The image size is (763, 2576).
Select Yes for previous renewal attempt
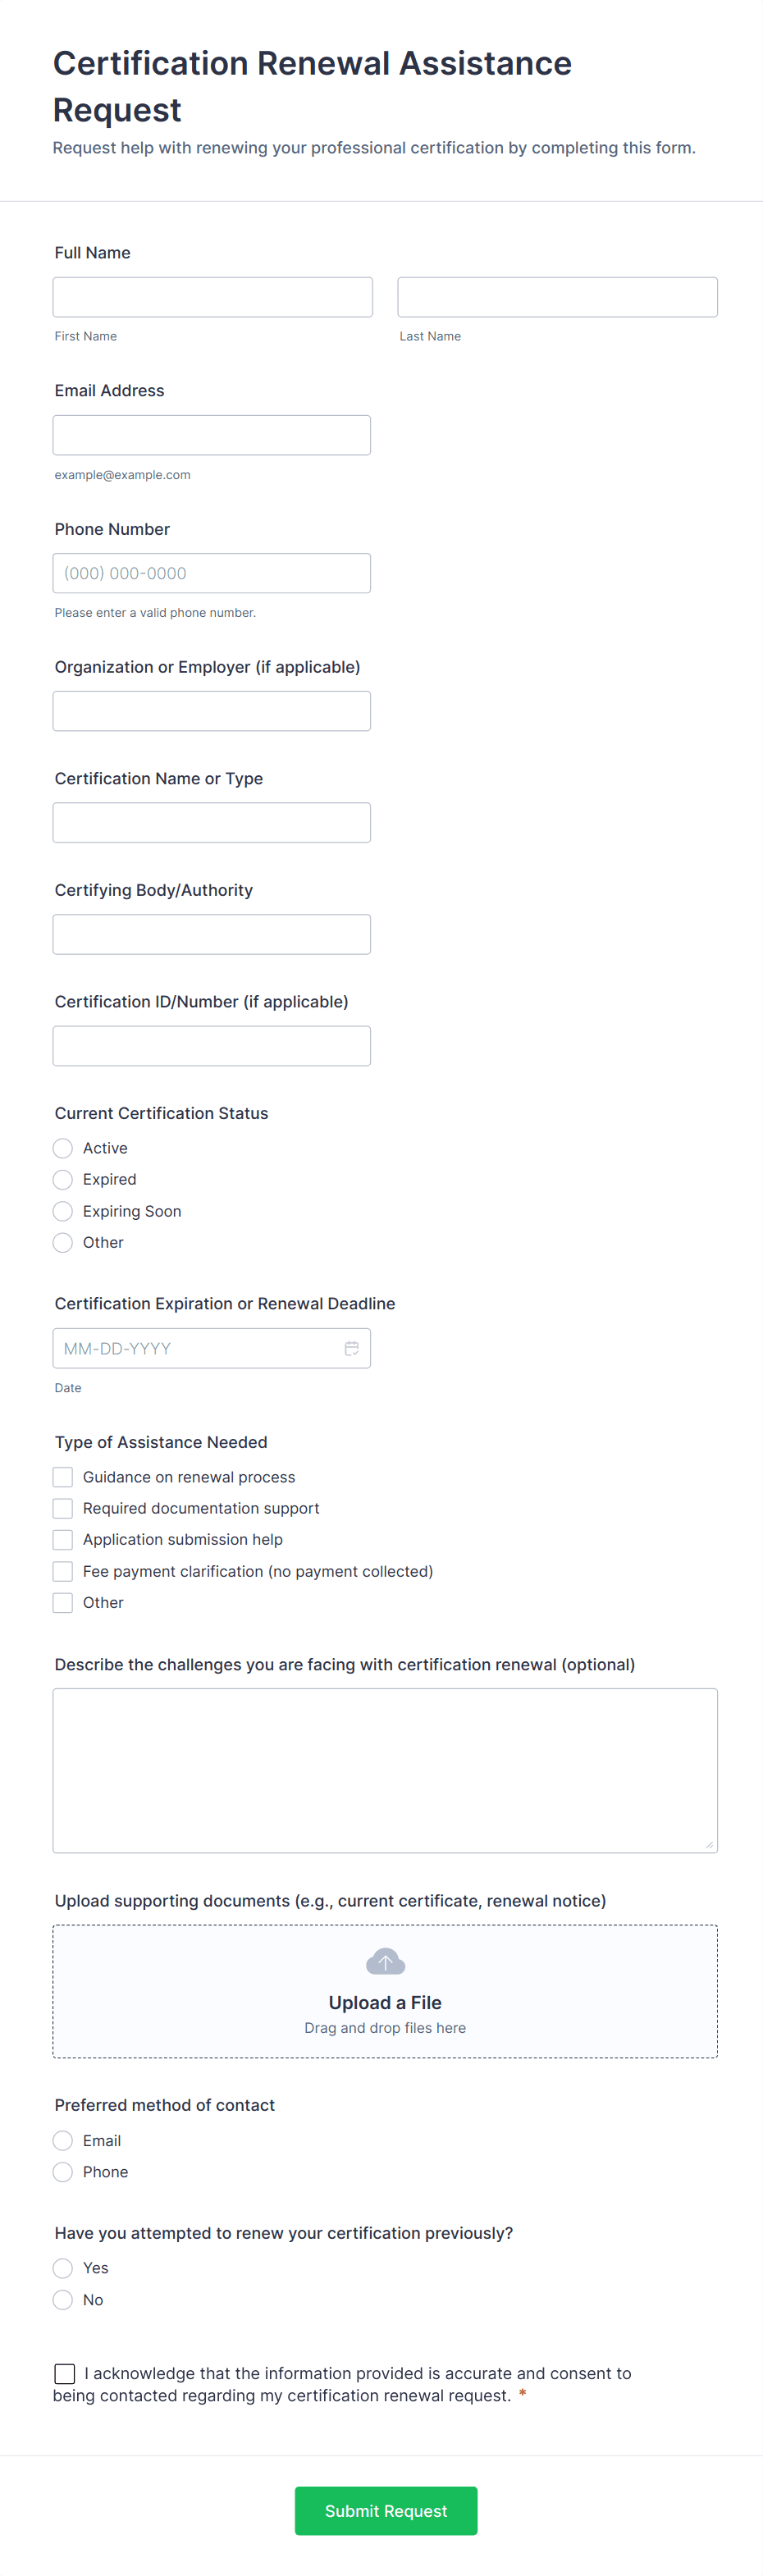(62, 2268)
